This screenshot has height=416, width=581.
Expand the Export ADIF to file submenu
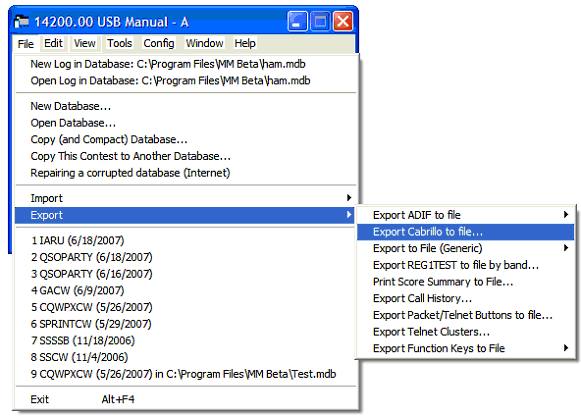[x=566, y=215]
